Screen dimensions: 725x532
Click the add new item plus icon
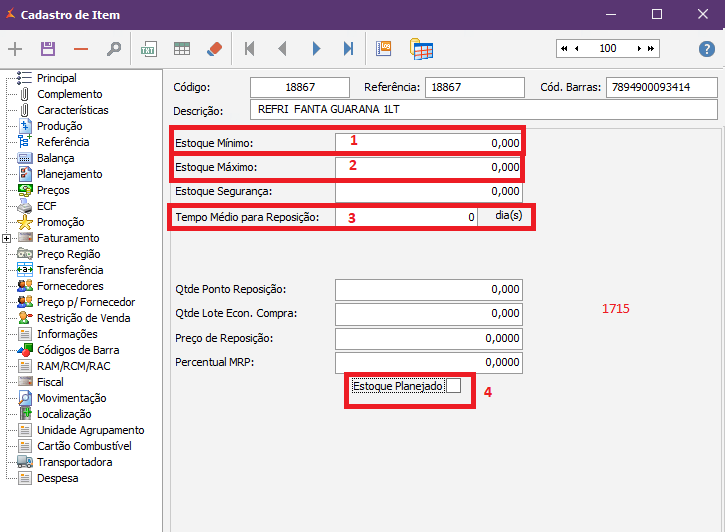pyautogui.click(x=15, y=49)
